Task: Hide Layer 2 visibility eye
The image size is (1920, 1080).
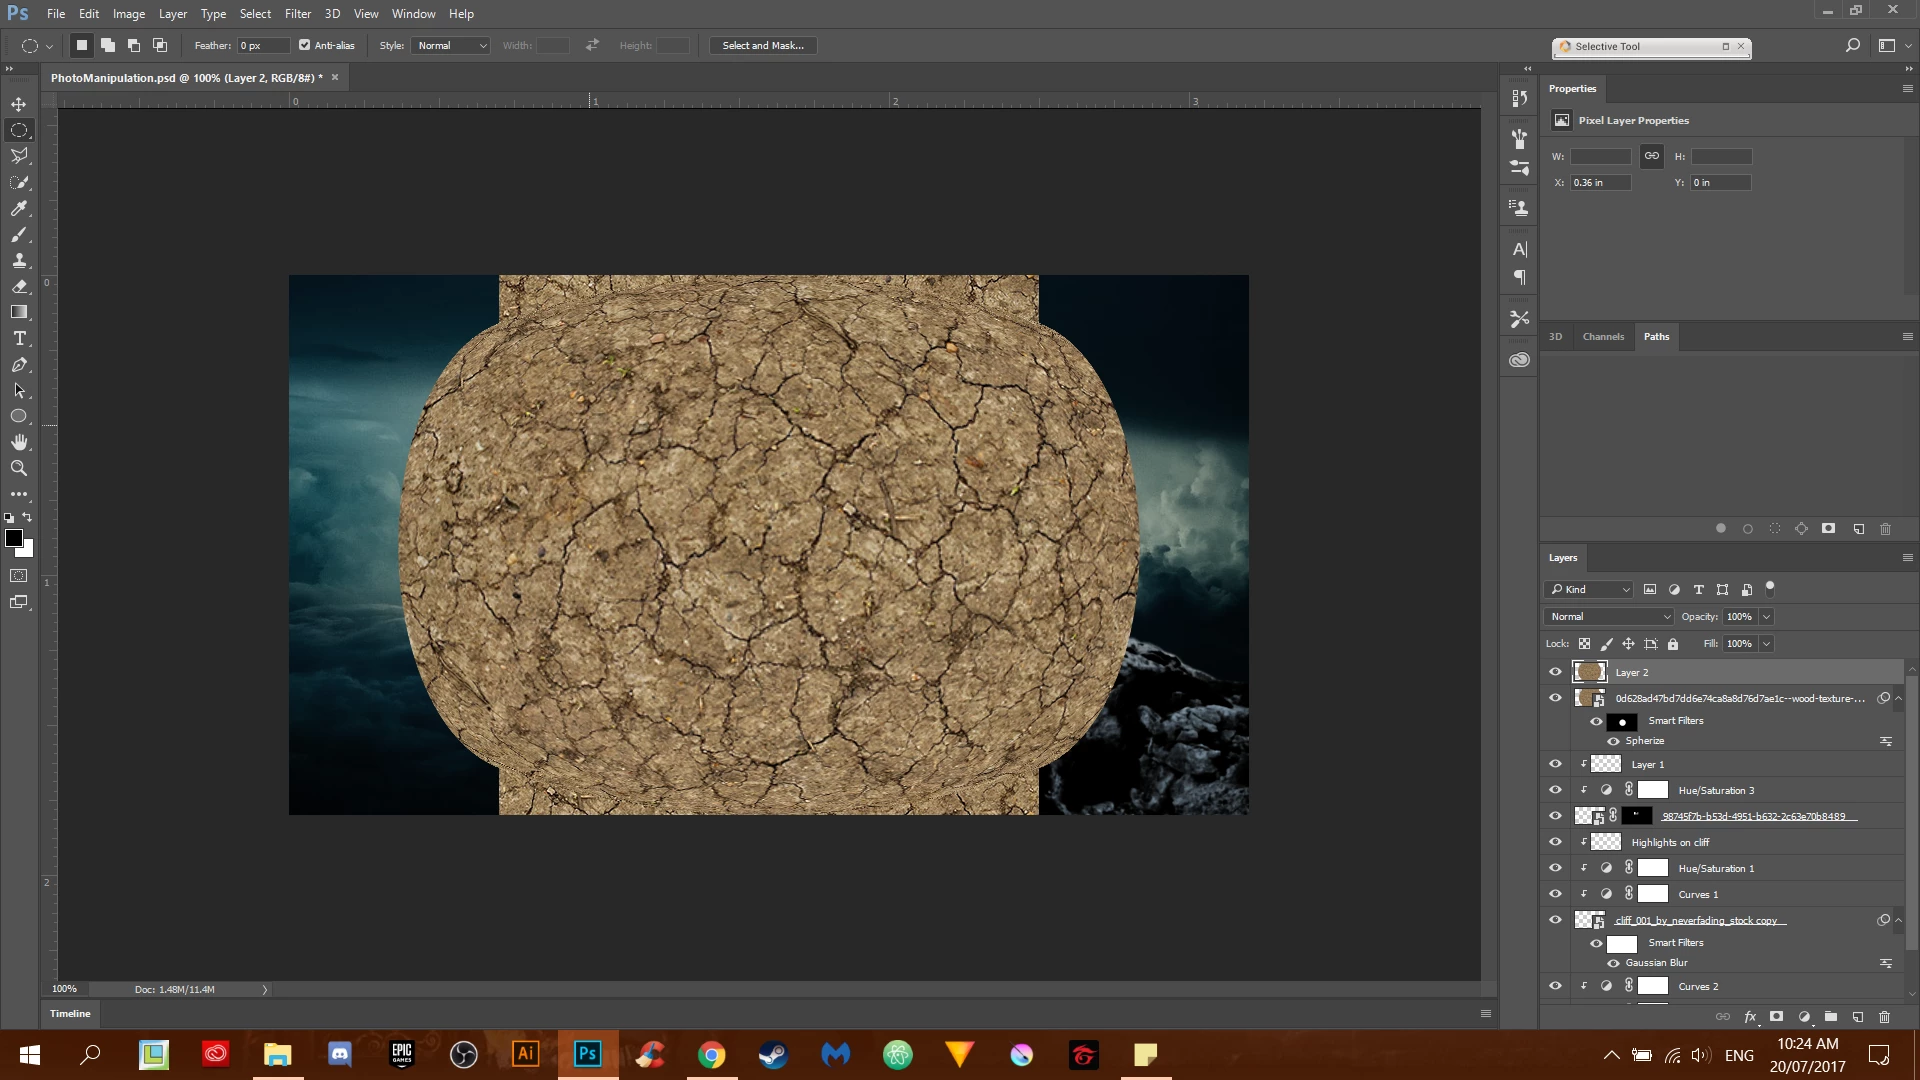Action: (x=1555, y=672)
